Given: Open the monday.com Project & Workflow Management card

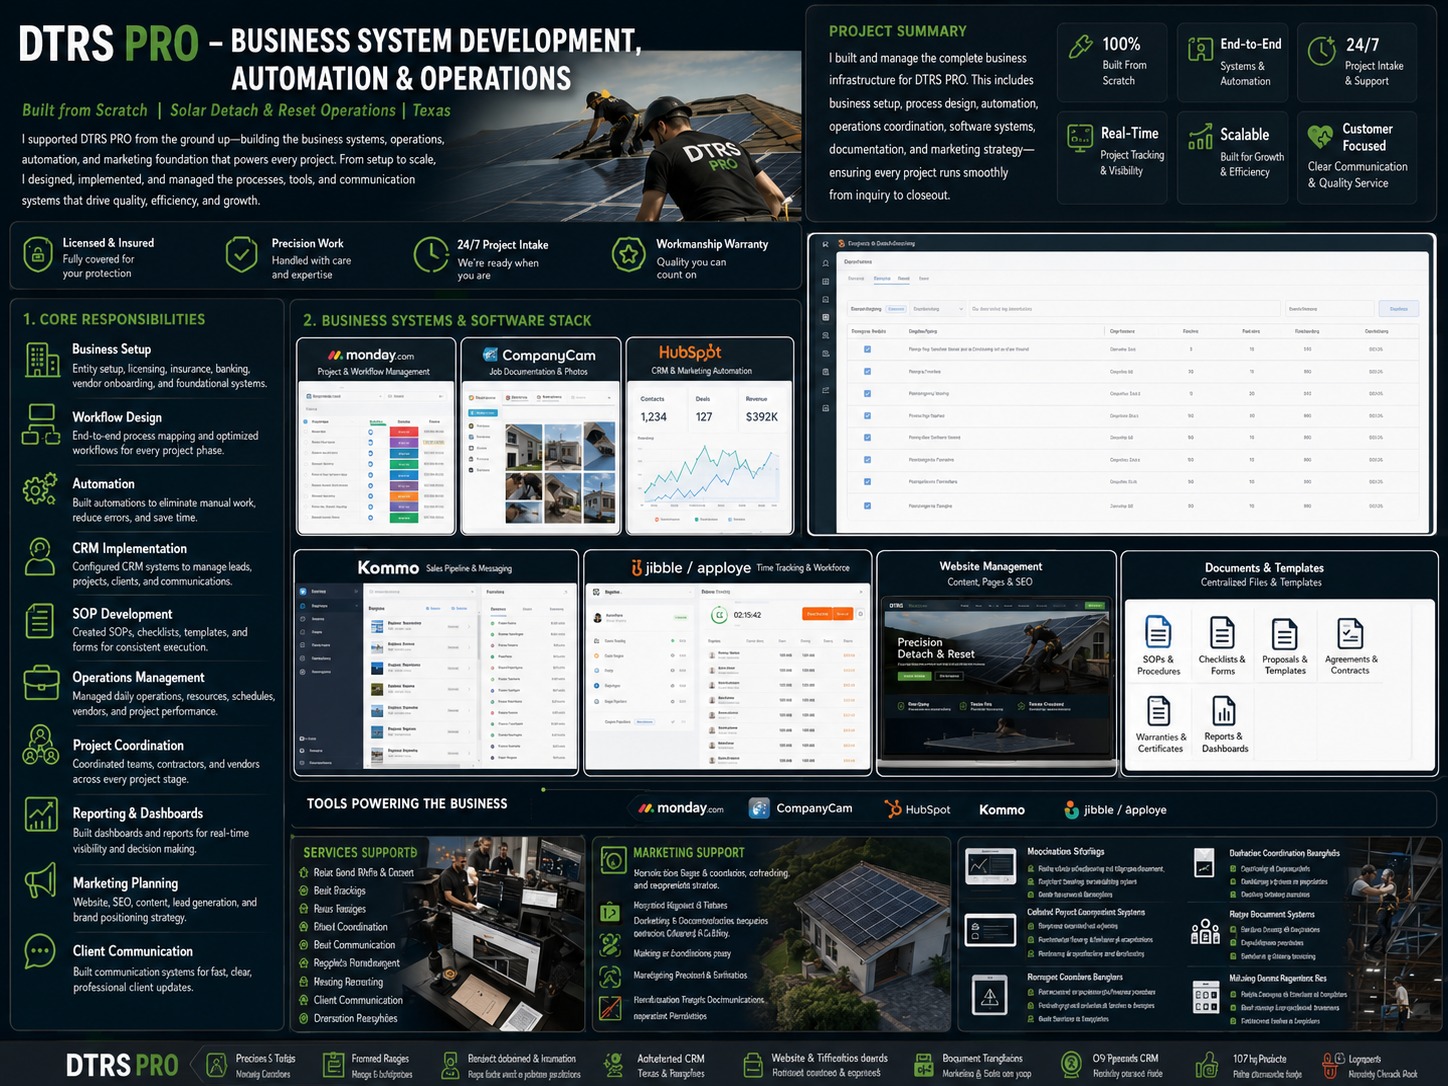Looking at the screenshot, I should tap(376, 436).
